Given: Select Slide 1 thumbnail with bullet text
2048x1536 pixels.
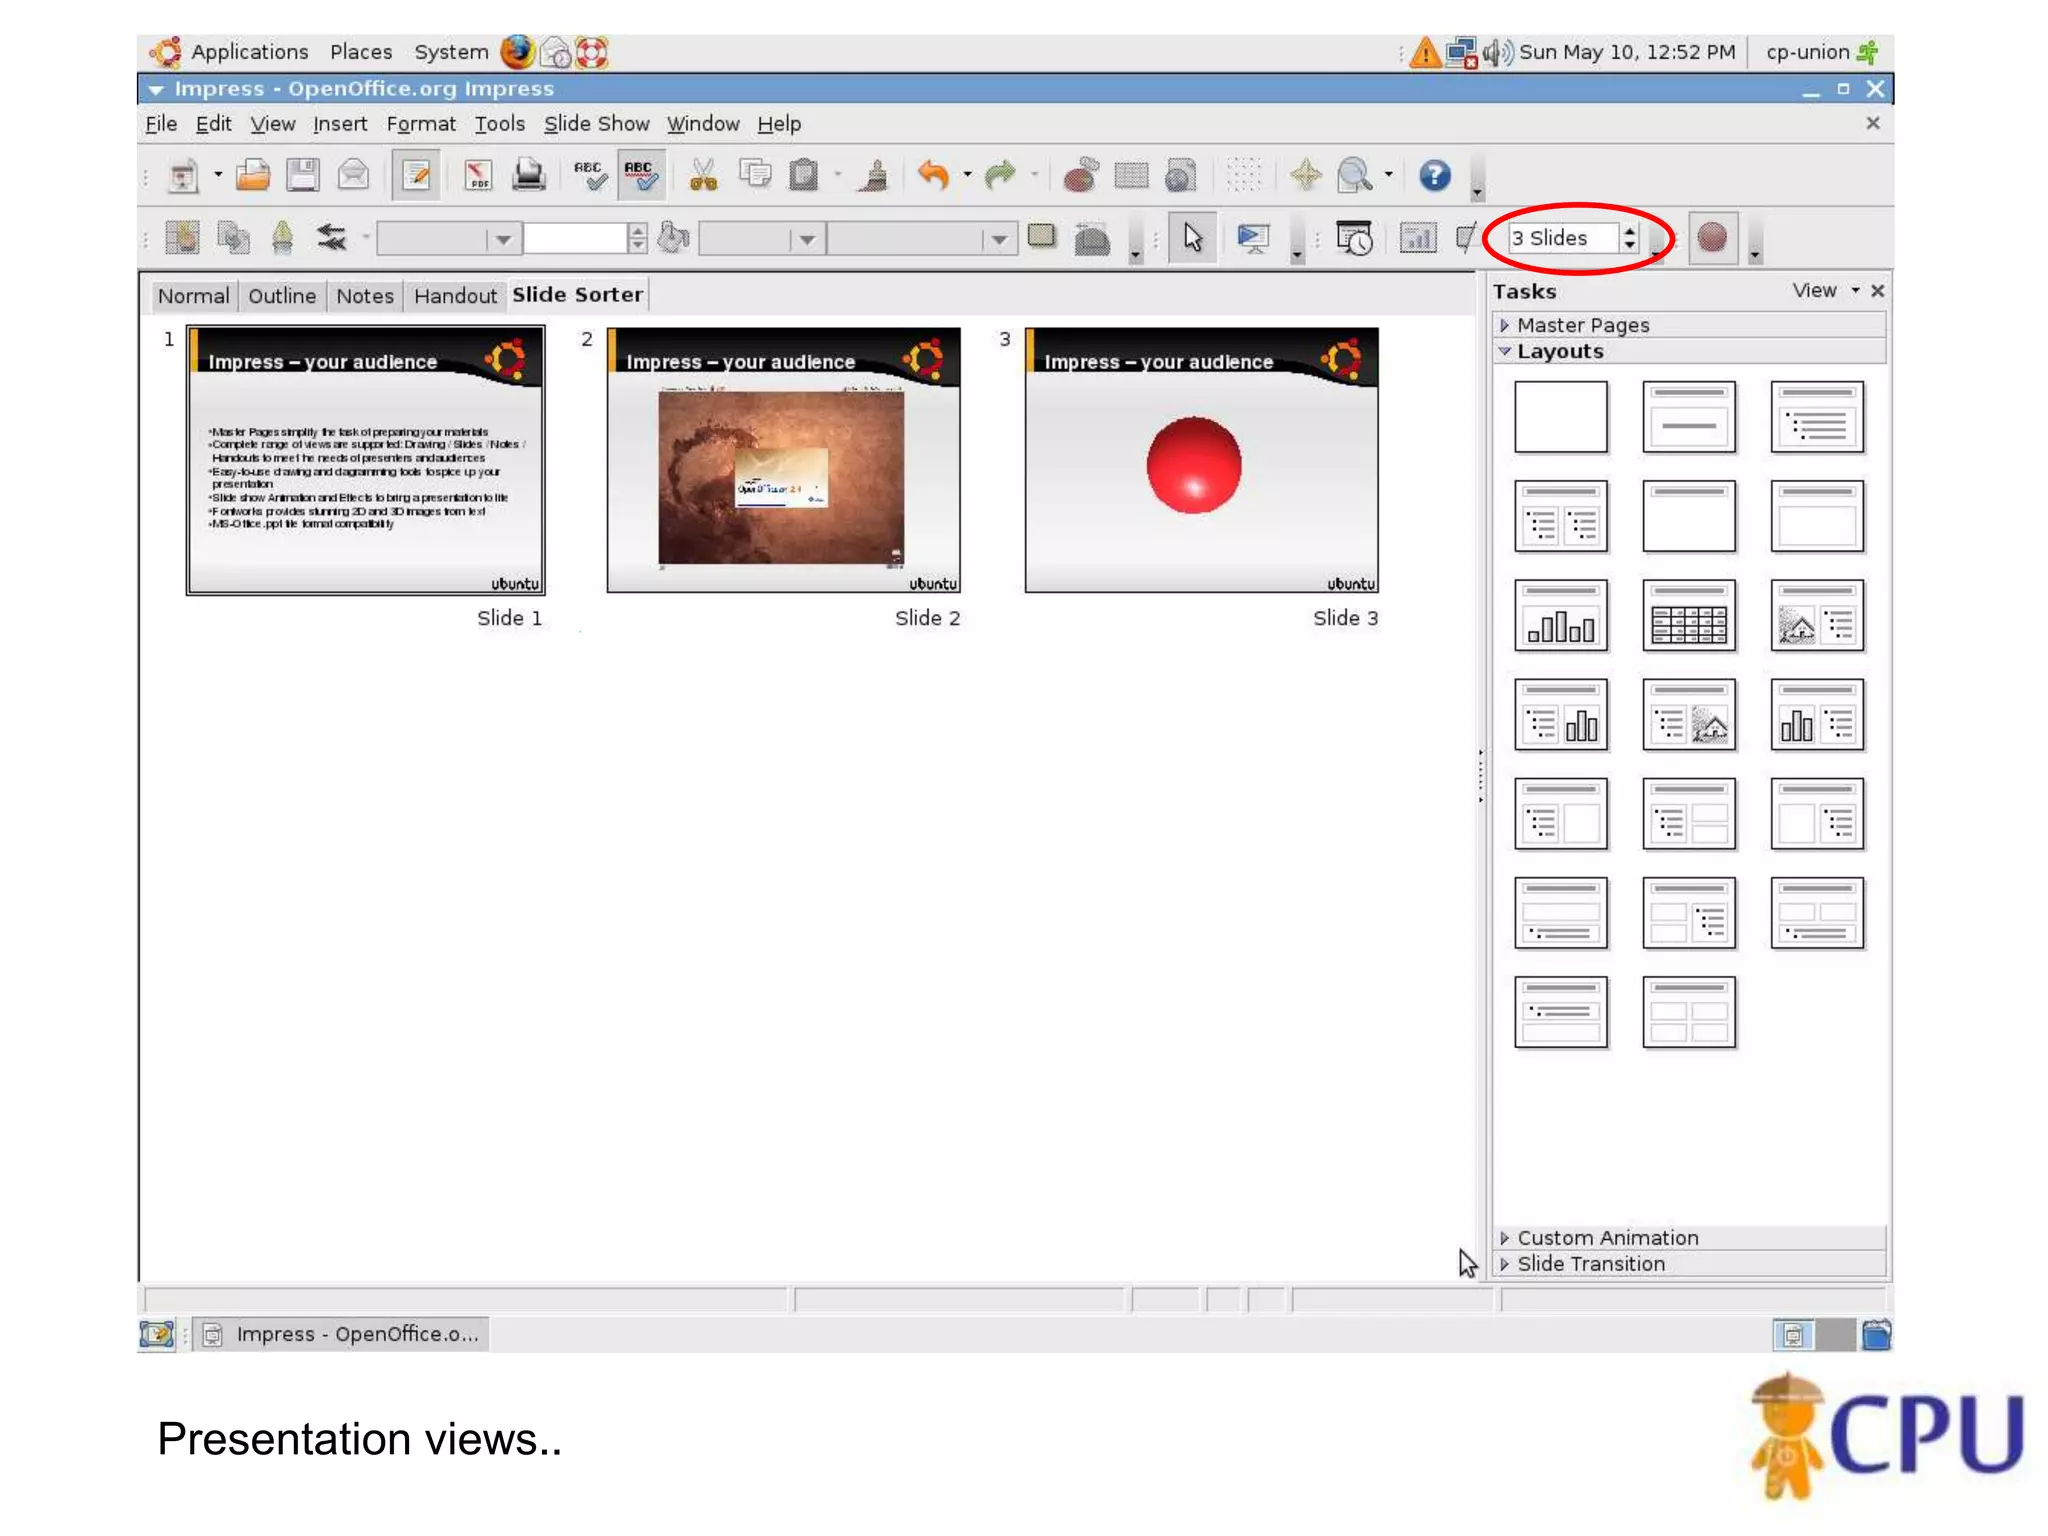Looking at the screenshot, I should [366, 460].
